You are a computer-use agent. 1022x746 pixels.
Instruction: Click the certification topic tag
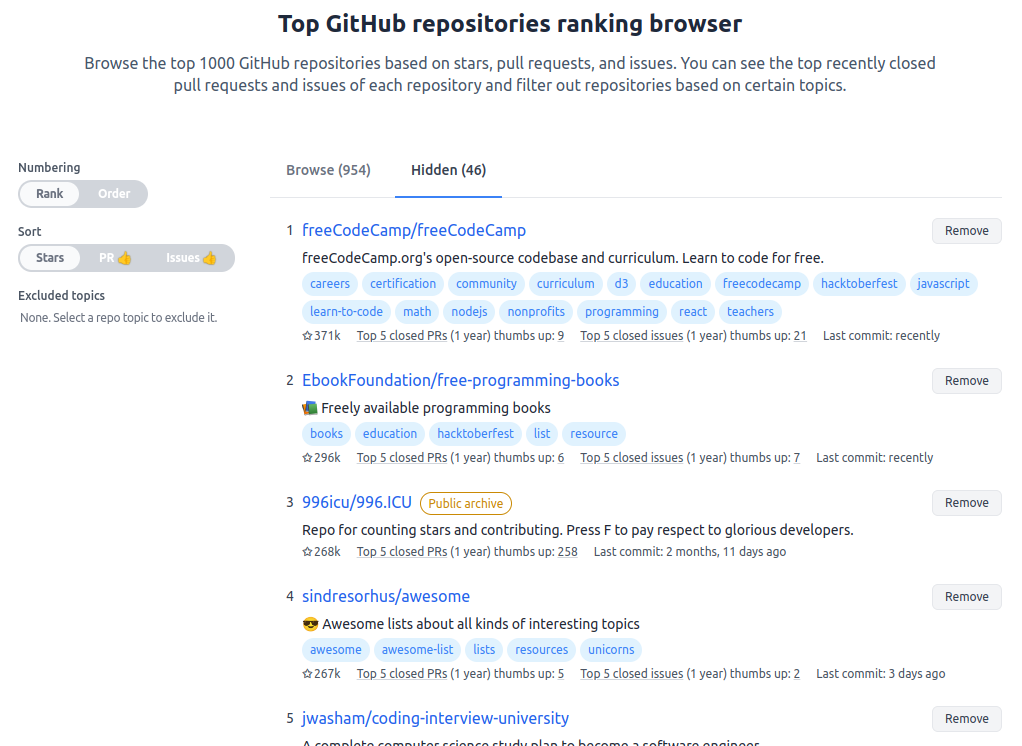click(x=403, y=283)
